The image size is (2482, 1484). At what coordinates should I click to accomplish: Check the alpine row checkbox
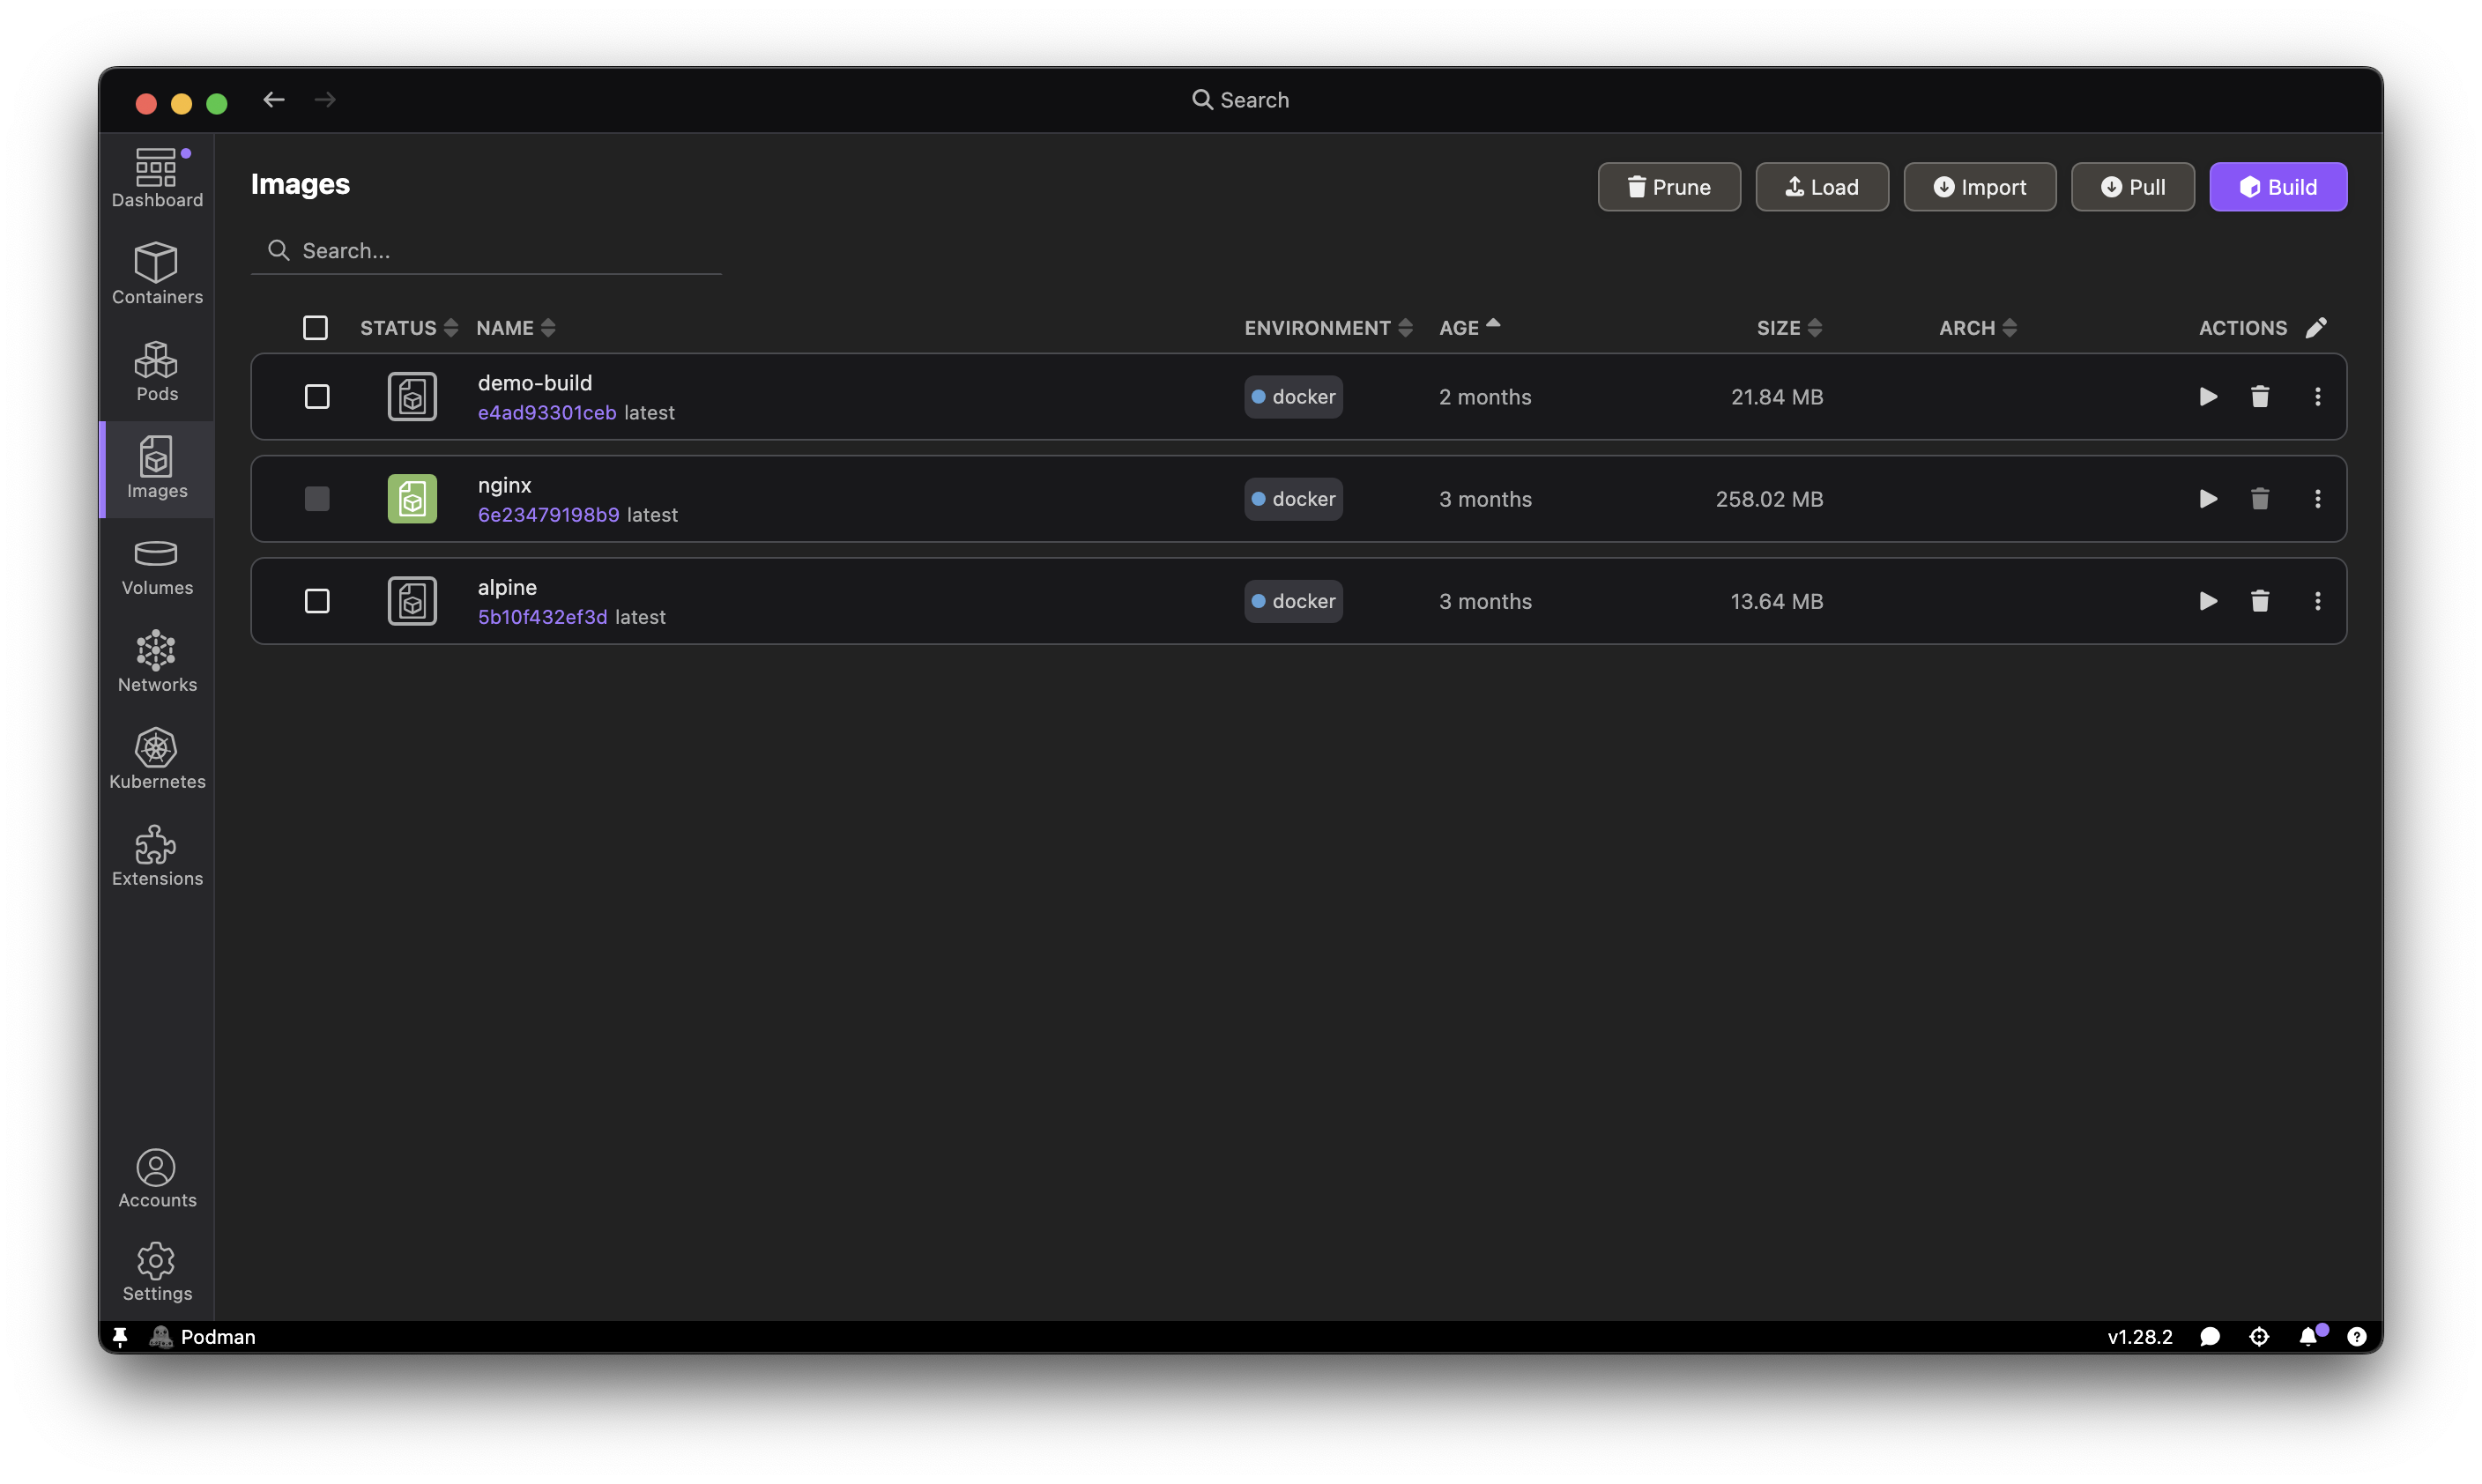(x=317, y=600)
